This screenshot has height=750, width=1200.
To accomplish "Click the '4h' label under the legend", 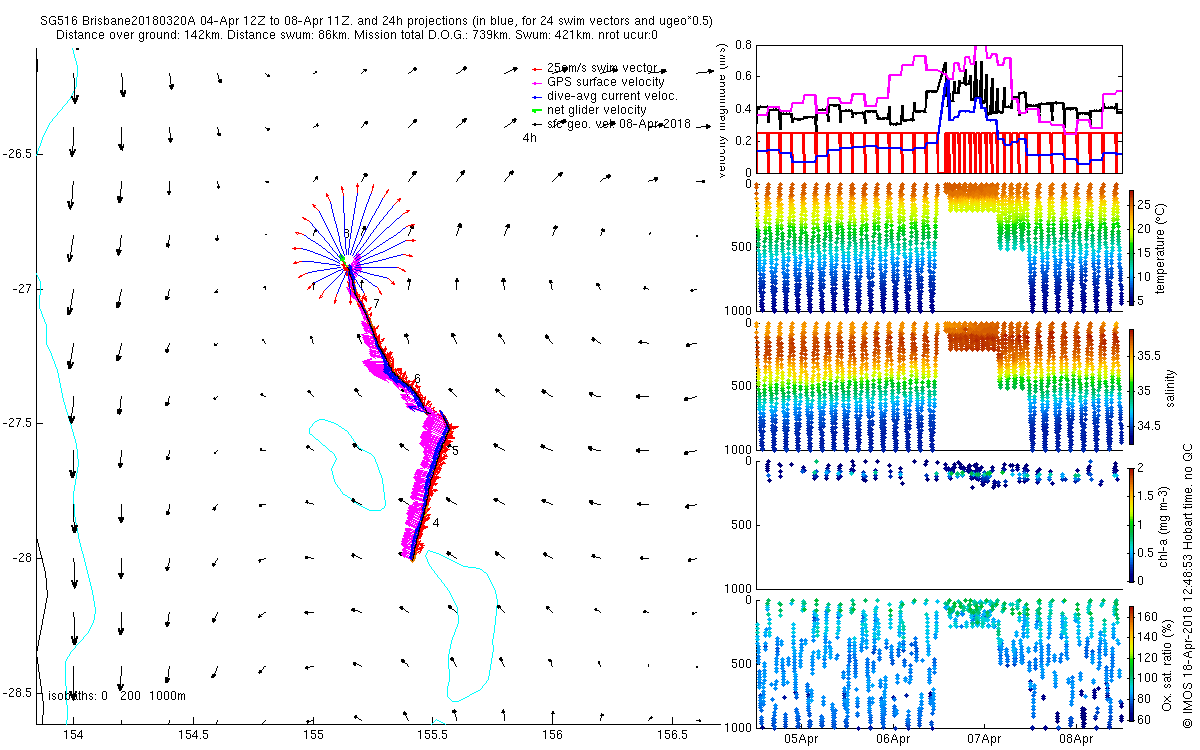I will (x=530, y=138).
